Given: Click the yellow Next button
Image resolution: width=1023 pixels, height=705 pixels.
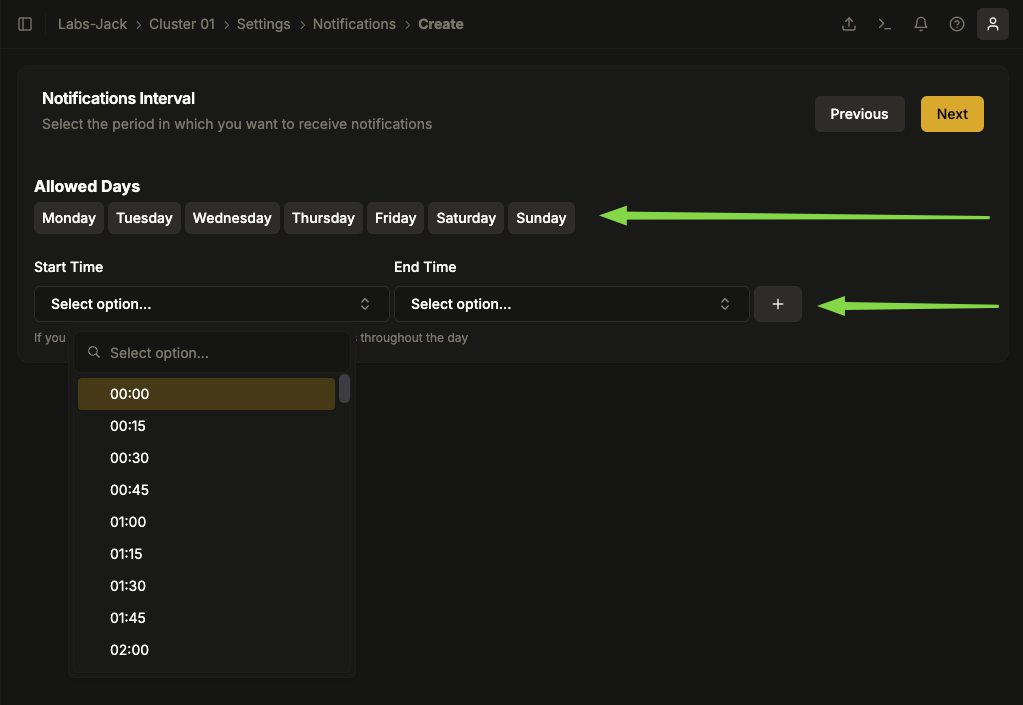Looking at the screenshot, I should coord(952,114).
